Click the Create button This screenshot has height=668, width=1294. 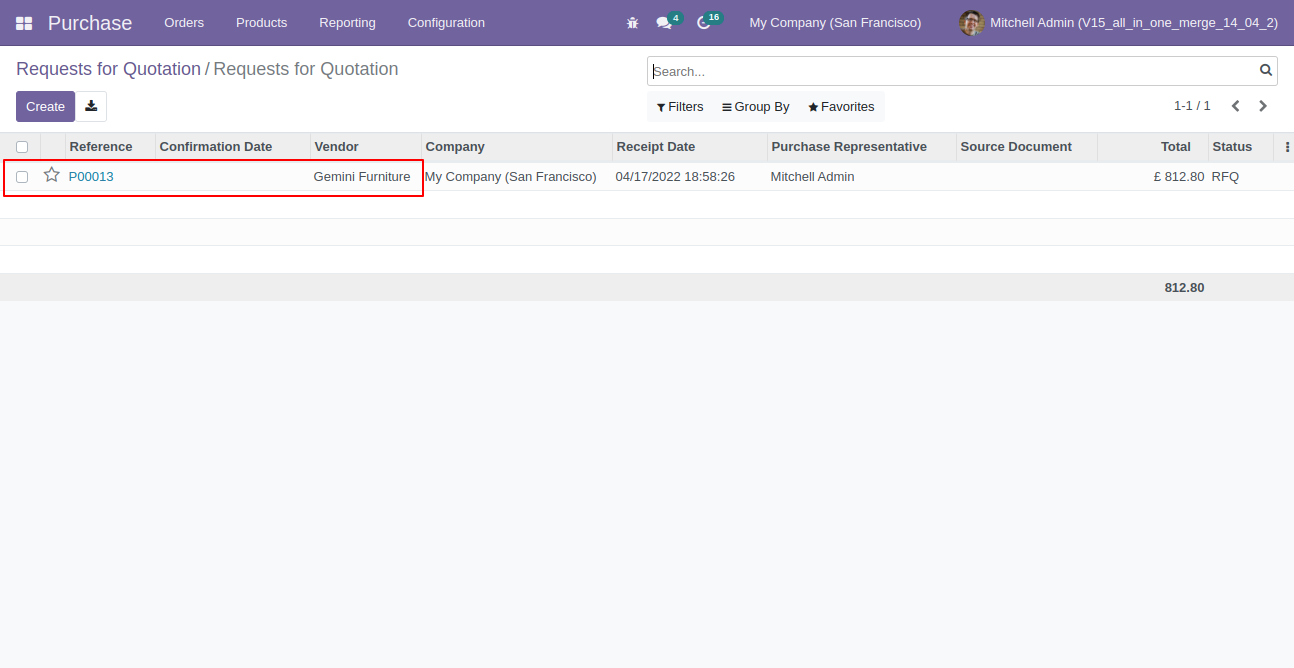[45, 106]
